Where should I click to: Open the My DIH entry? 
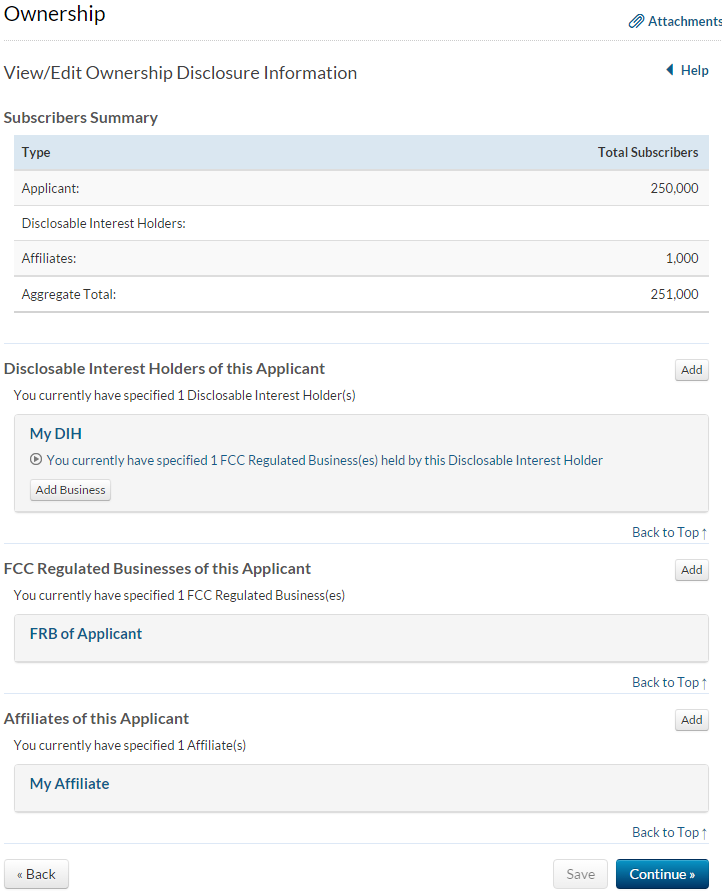coord(55,433)
